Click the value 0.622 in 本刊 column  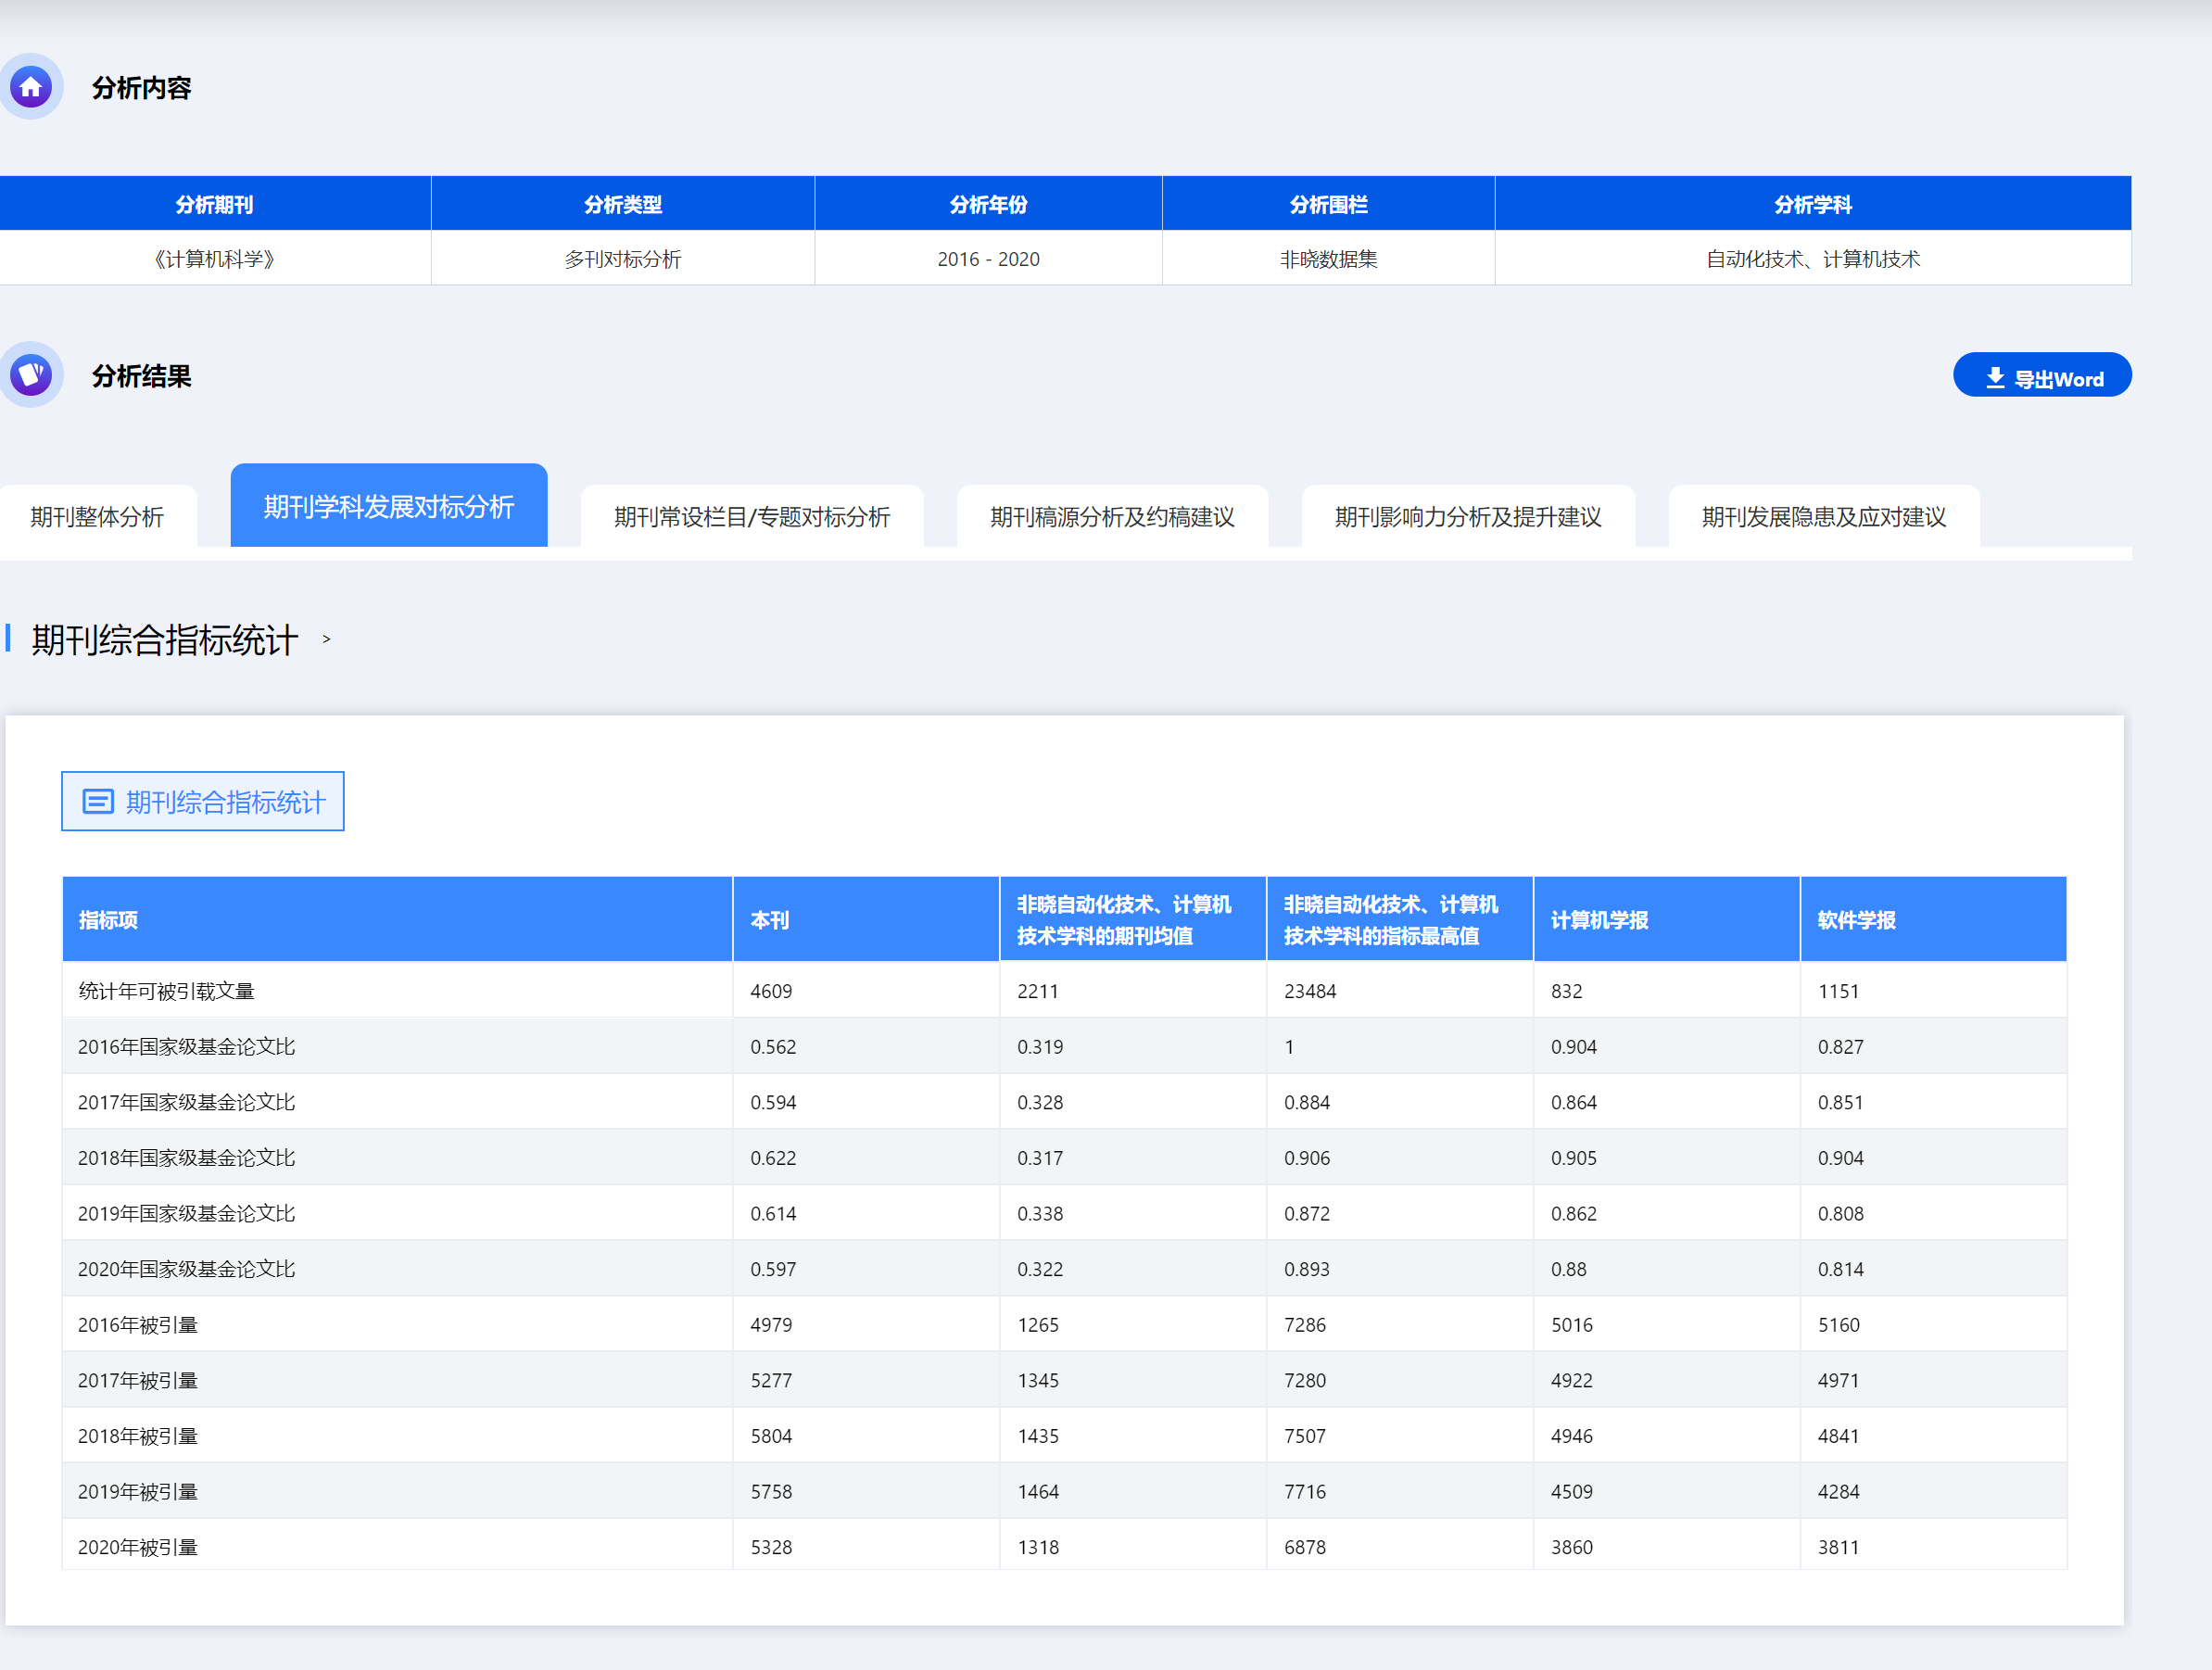point(773,1158)
